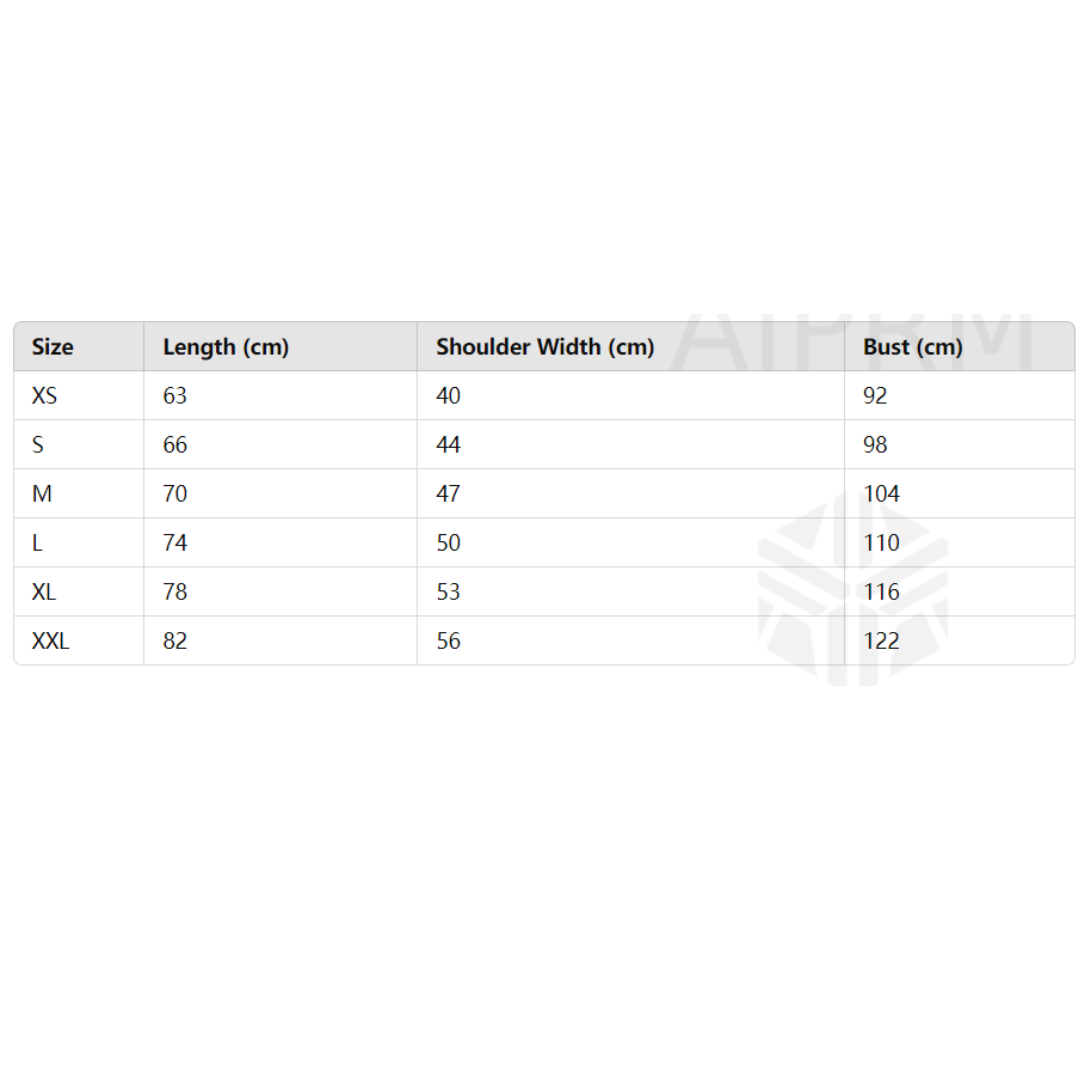Image resolution: width=1080 pixels, height=1080 pixels.
Task: Click the Shoulder Width (cm) header
Action: [x=545, y=347]
